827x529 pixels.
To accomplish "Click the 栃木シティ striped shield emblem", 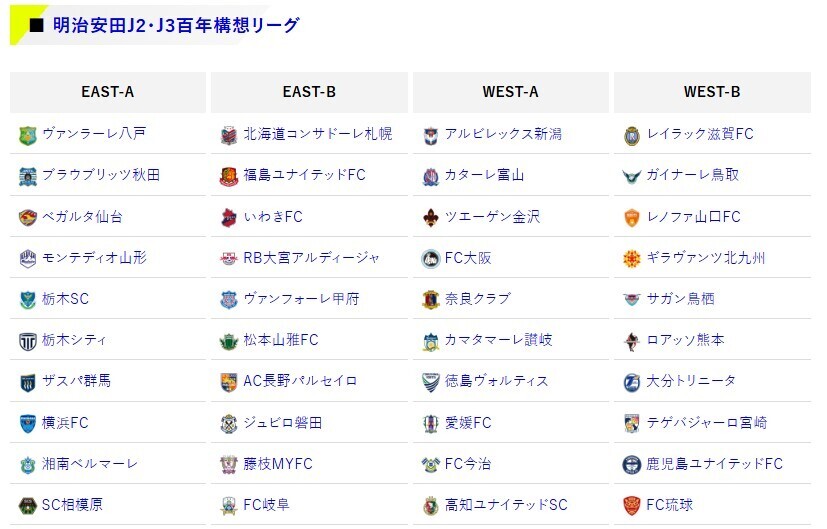I will [27, 341].
